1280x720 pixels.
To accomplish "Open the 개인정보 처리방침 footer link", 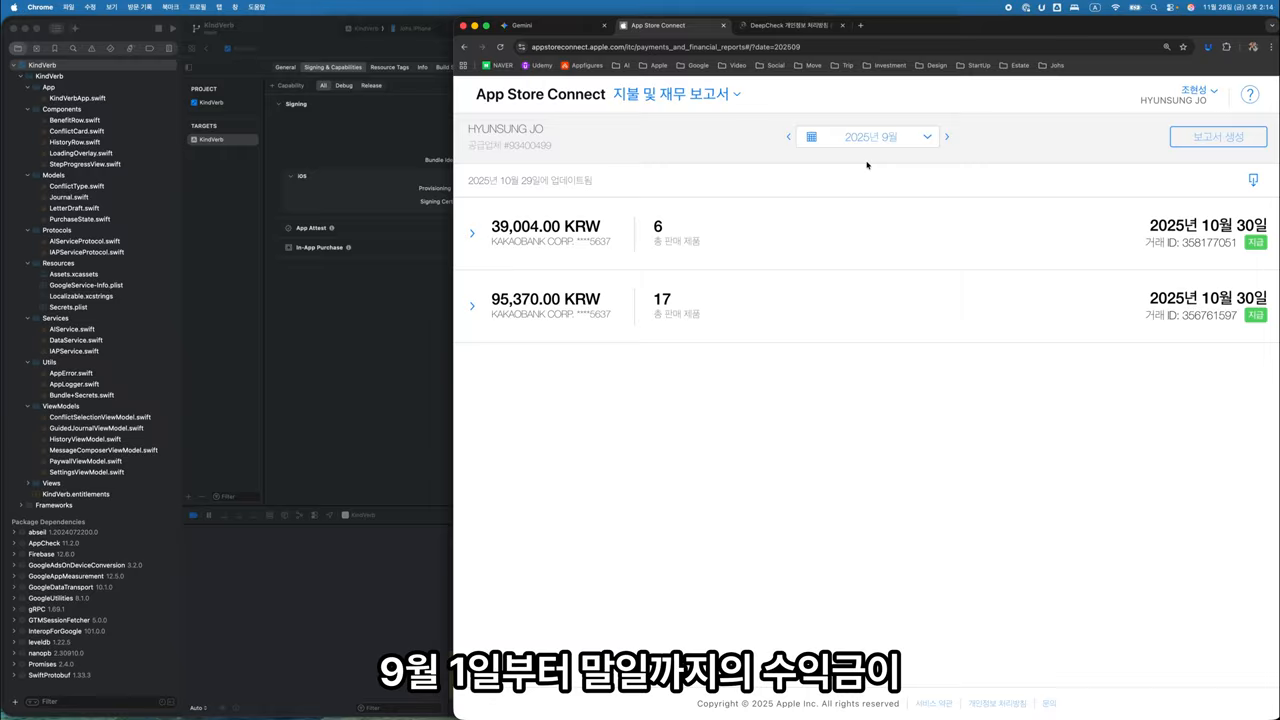I will pyautogui.click(x=997, y=703).
